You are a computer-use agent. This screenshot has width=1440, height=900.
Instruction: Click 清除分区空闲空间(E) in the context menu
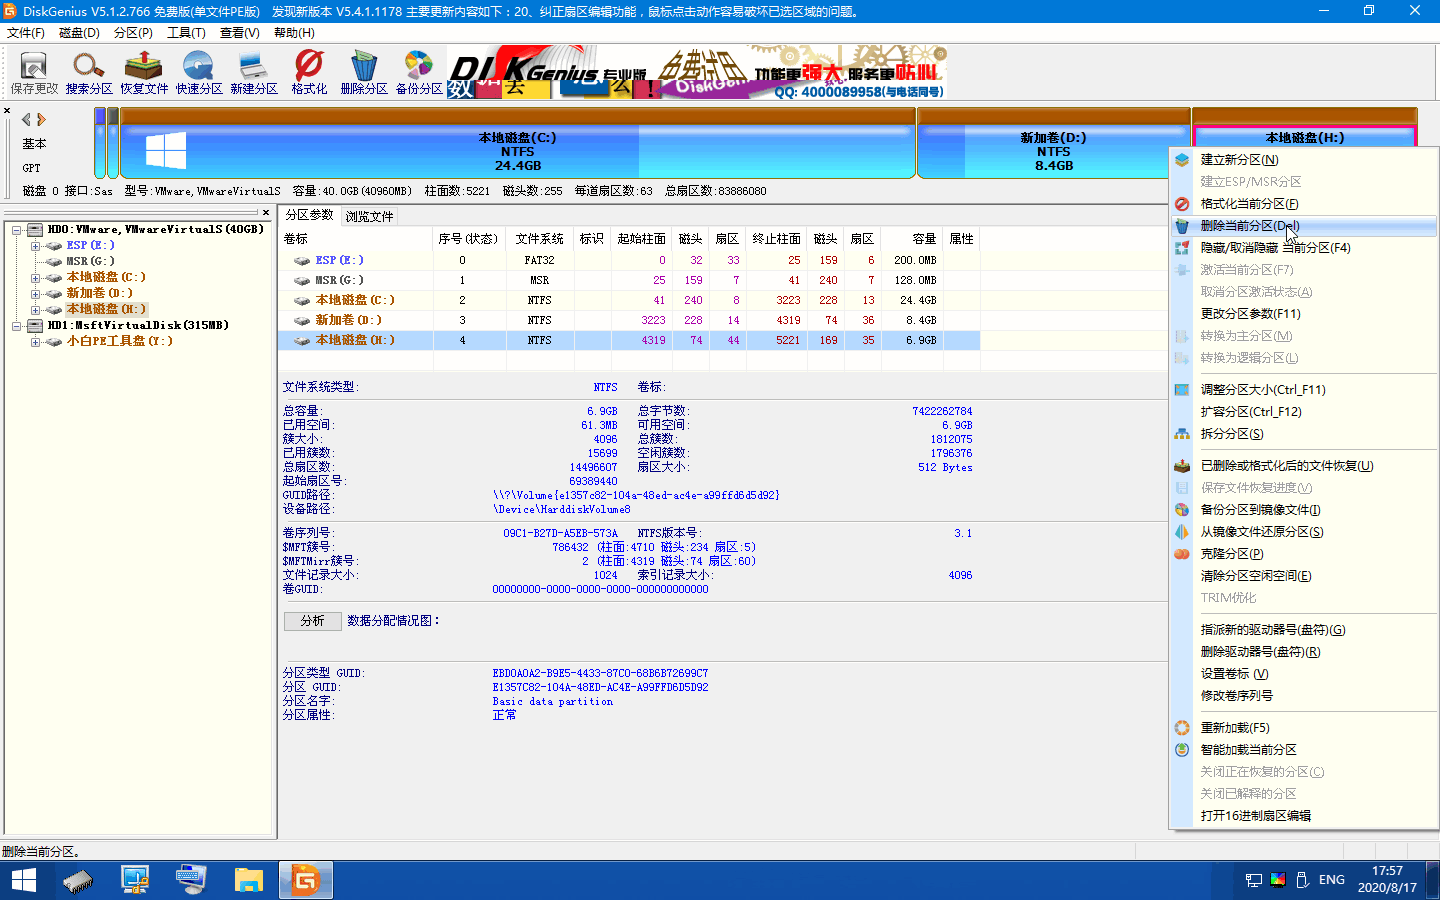click(1304, 576)
